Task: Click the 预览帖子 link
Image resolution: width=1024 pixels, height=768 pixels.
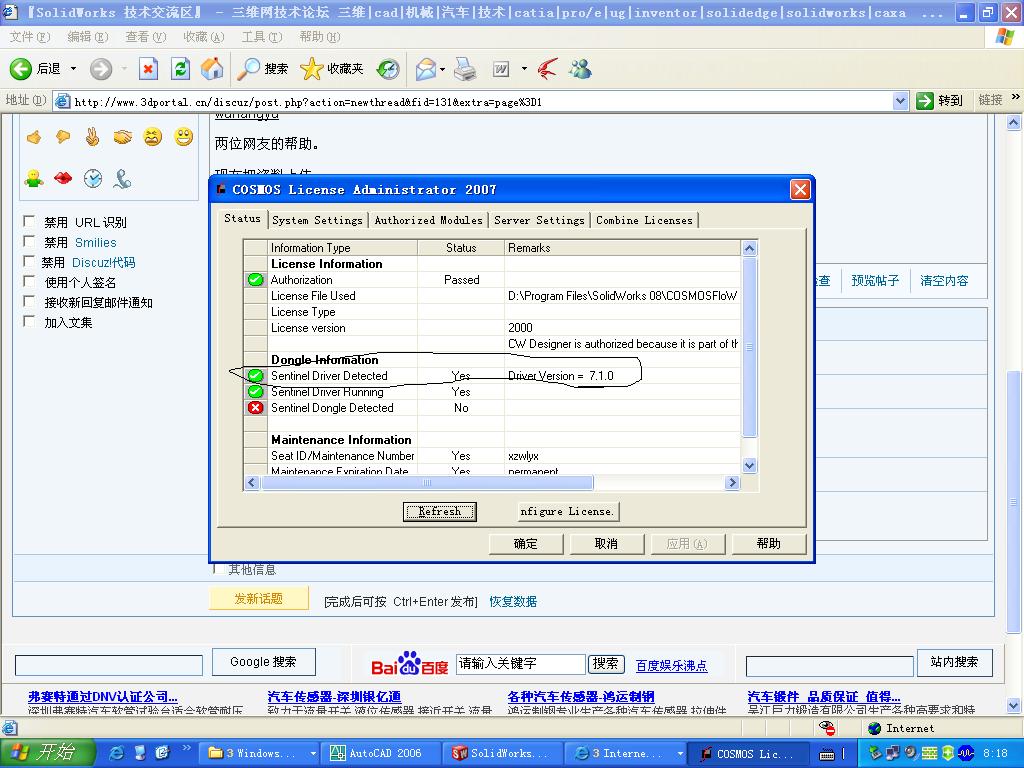Action: click(x=875, y=281)
